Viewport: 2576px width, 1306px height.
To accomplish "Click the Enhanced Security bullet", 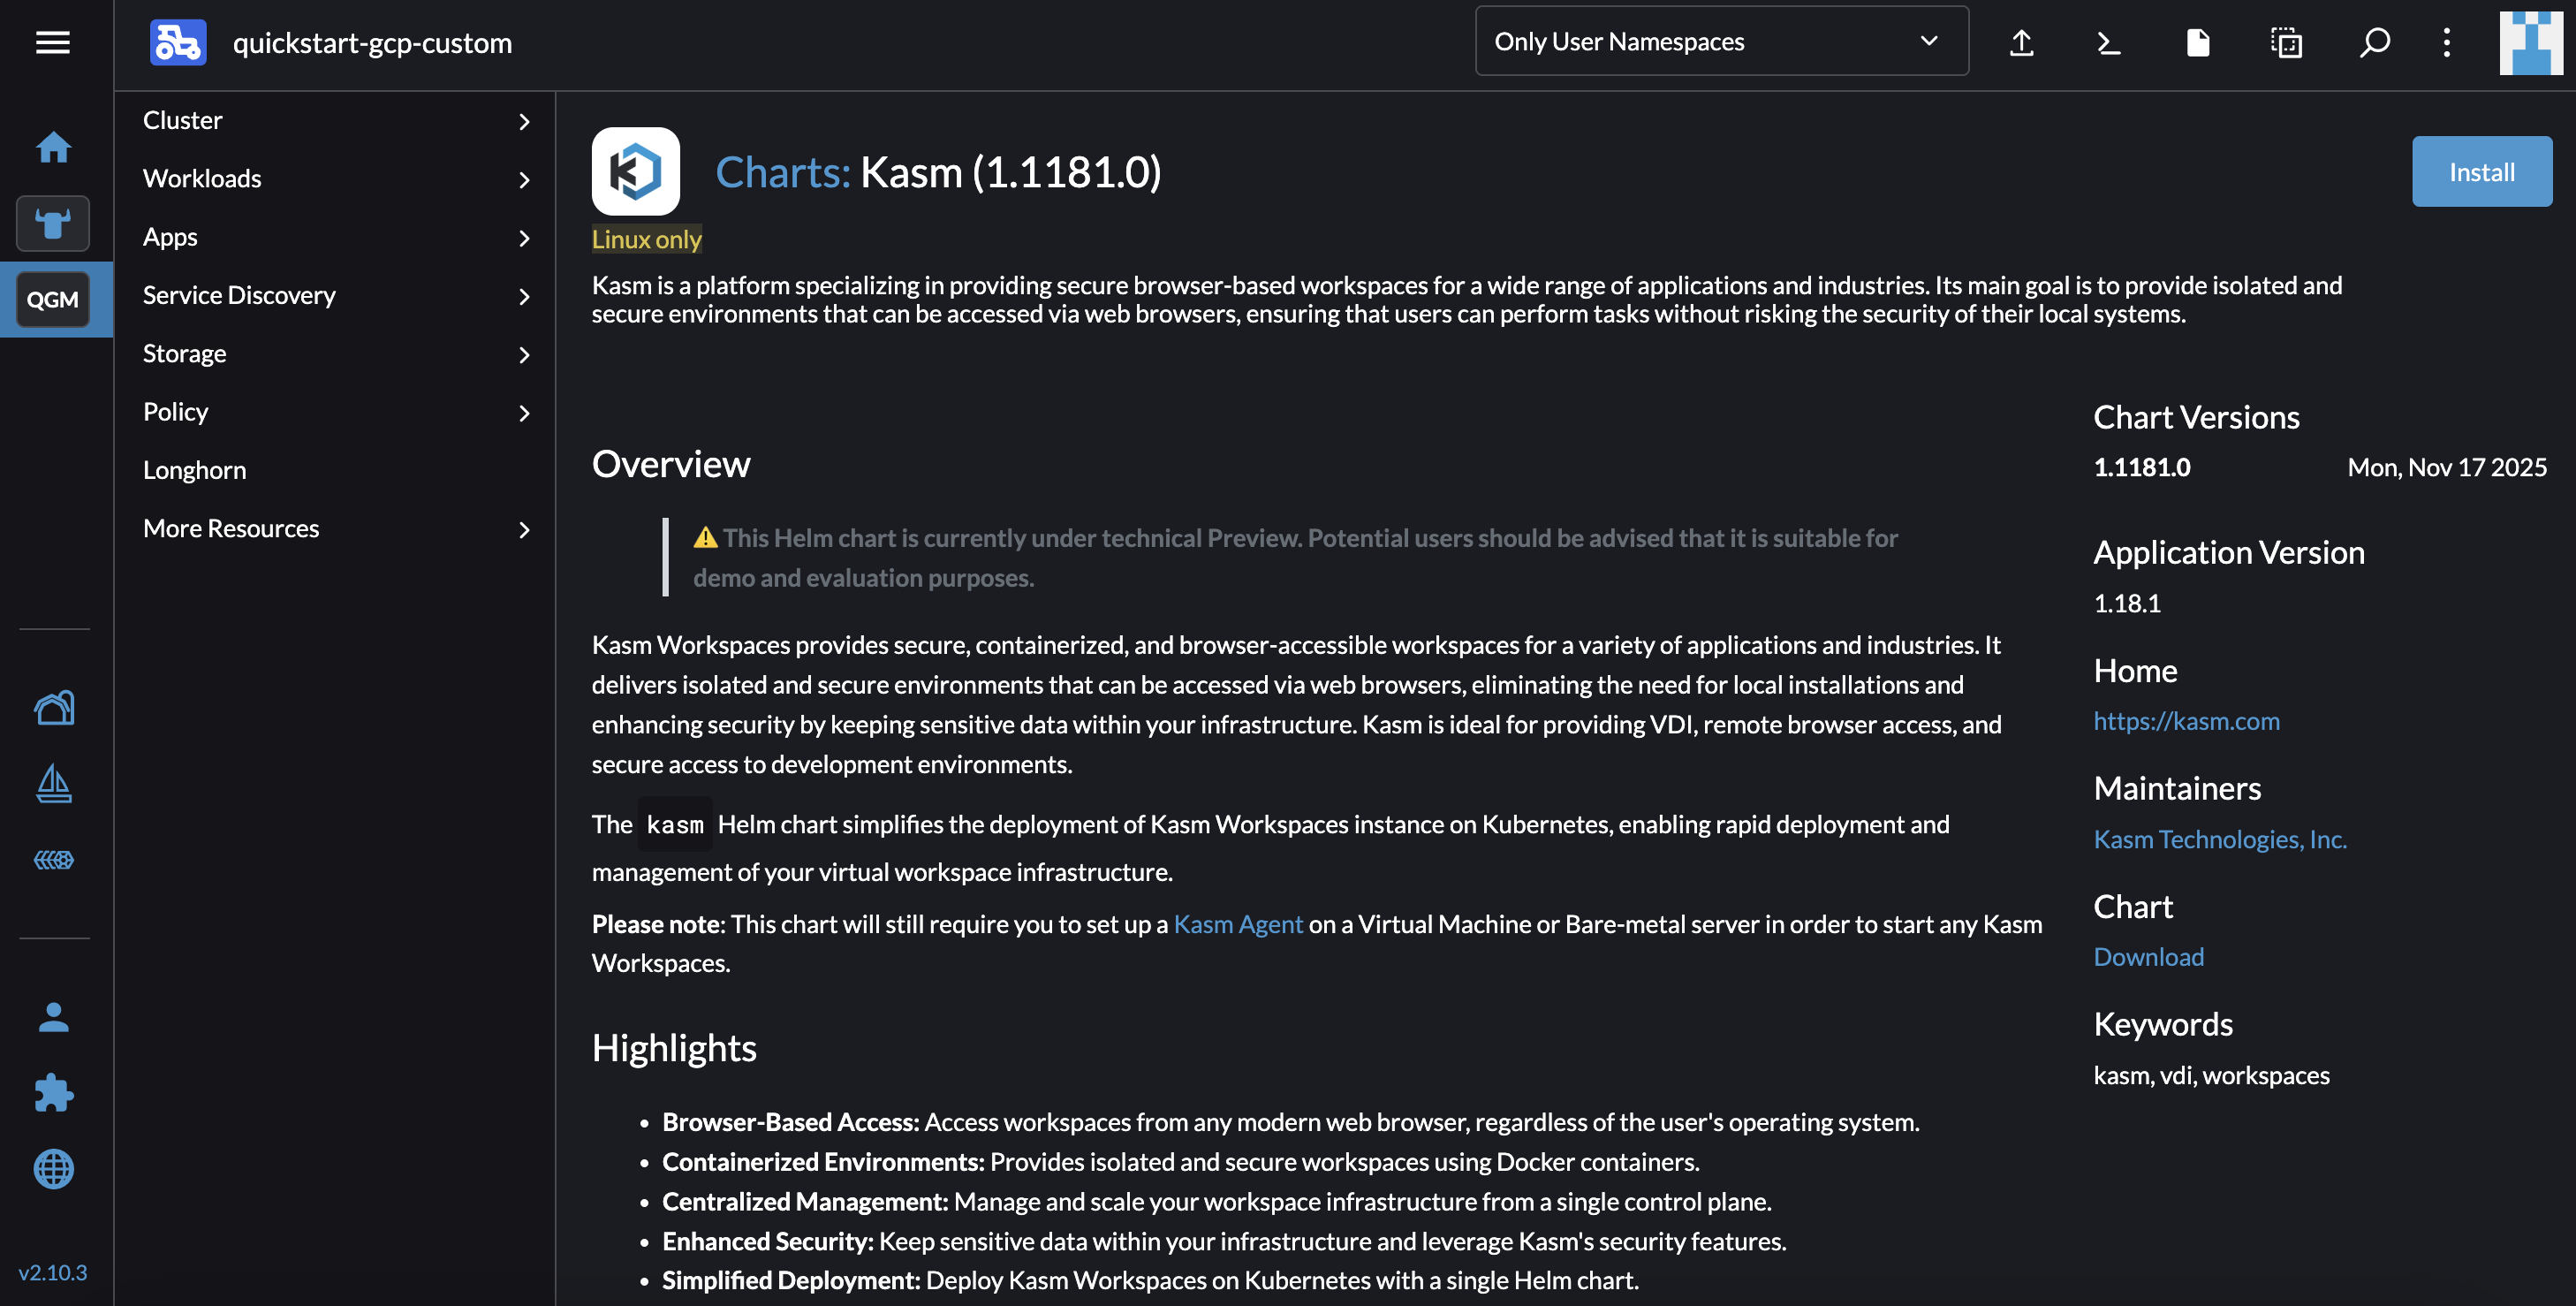I will pos(1224,1241).
